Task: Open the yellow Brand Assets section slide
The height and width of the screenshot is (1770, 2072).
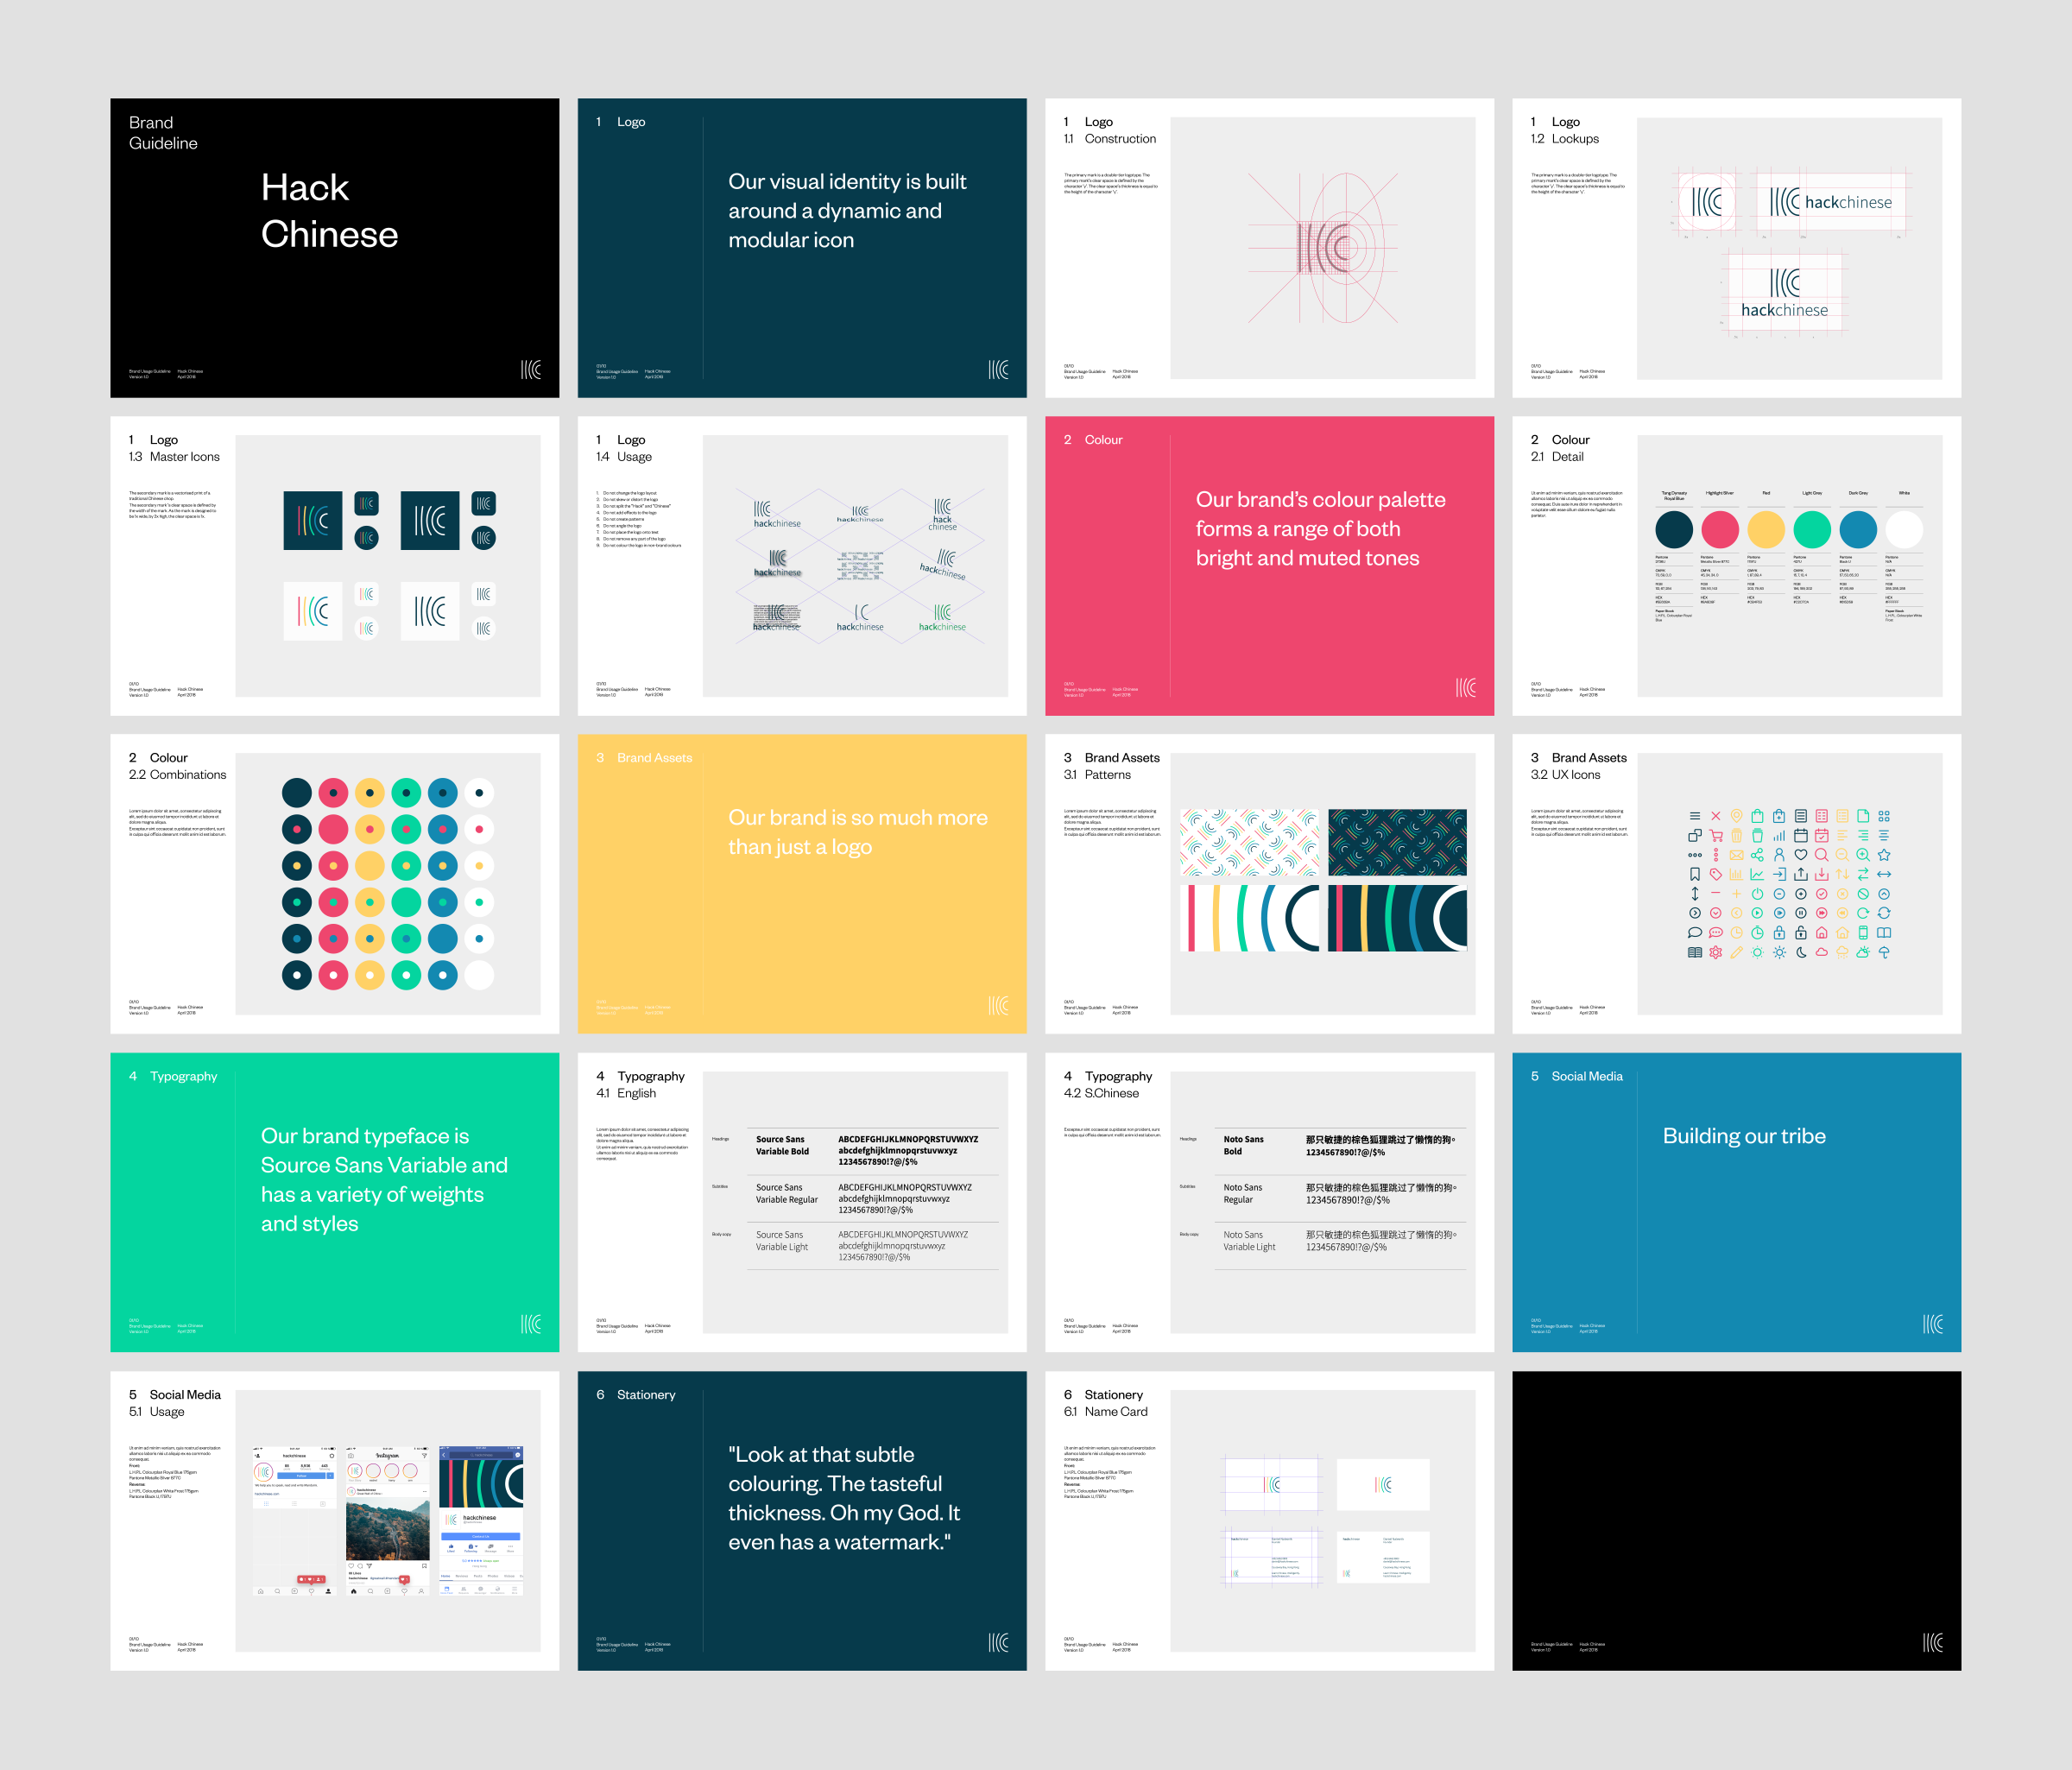Action: (802, 884)
